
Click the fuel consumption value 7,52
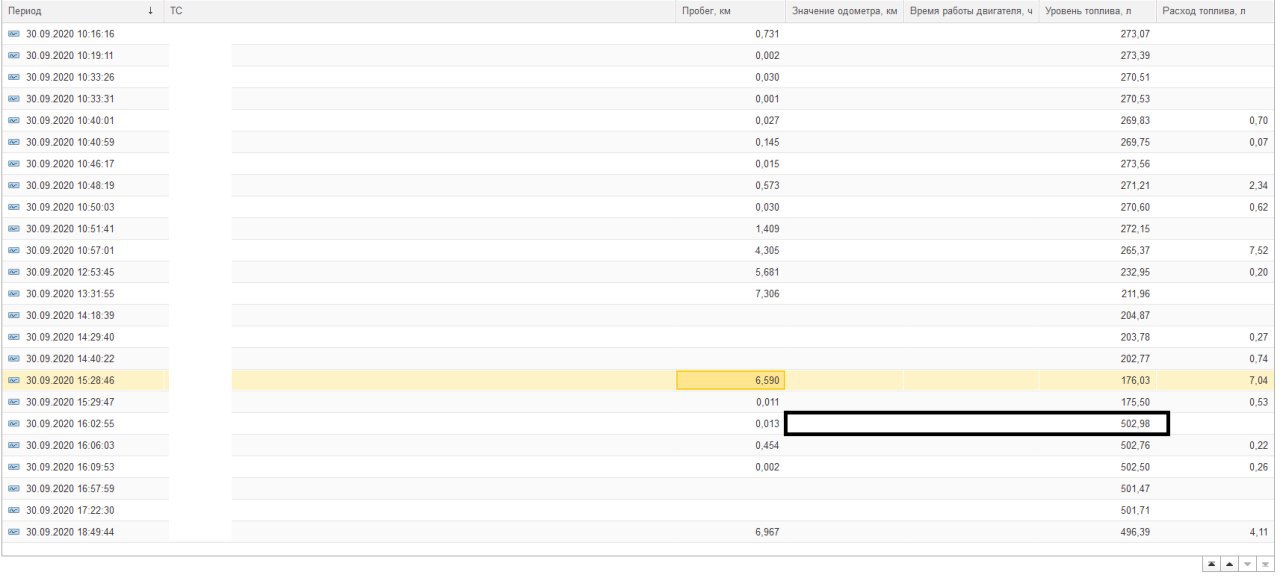pos(1258,250)
